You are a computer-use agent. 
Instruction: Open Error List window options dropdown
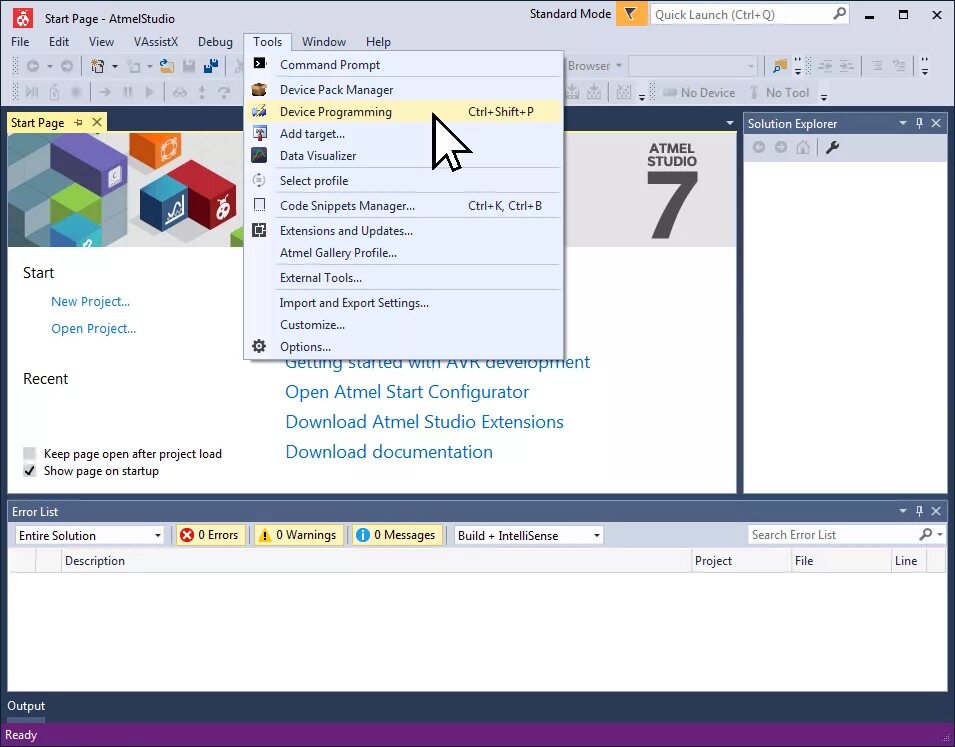pos(903,511)
